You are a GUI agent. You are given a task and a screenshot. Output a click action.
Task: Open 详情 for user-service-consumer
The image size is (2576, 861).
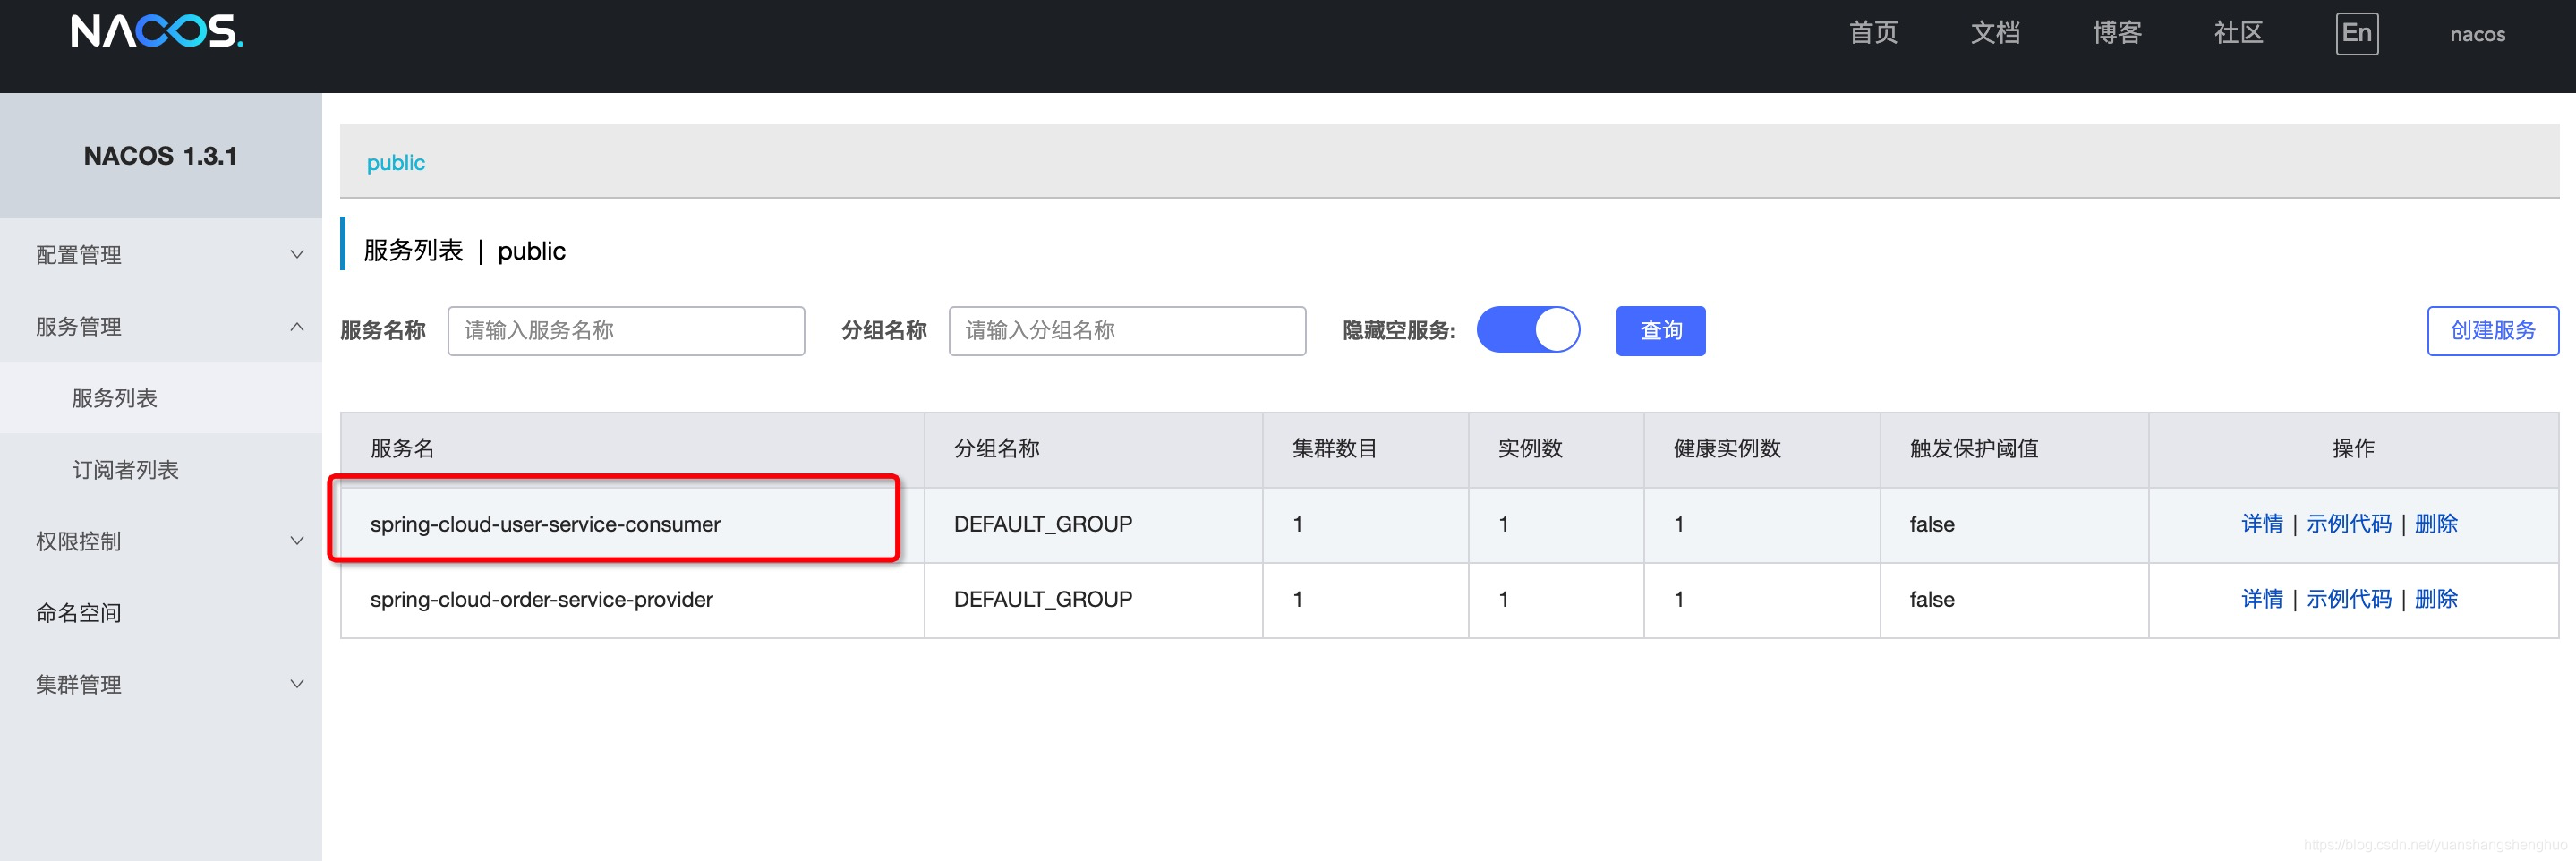(2261, 524)
